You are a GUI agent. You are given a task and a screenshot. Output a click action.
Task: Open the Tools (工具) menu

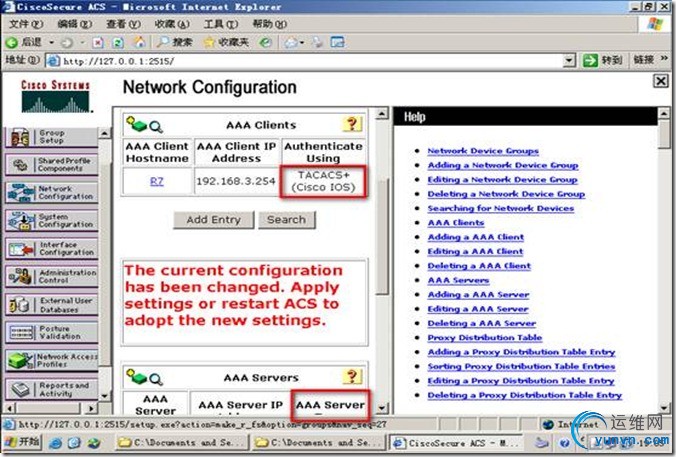pos(220,24)
